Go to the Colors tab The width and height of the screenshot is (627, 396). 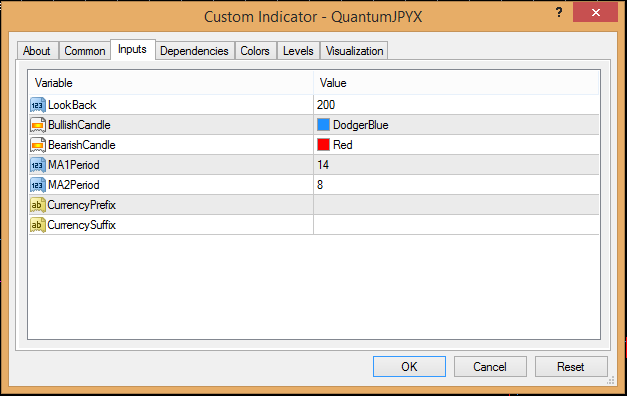[x=255, y=51]
